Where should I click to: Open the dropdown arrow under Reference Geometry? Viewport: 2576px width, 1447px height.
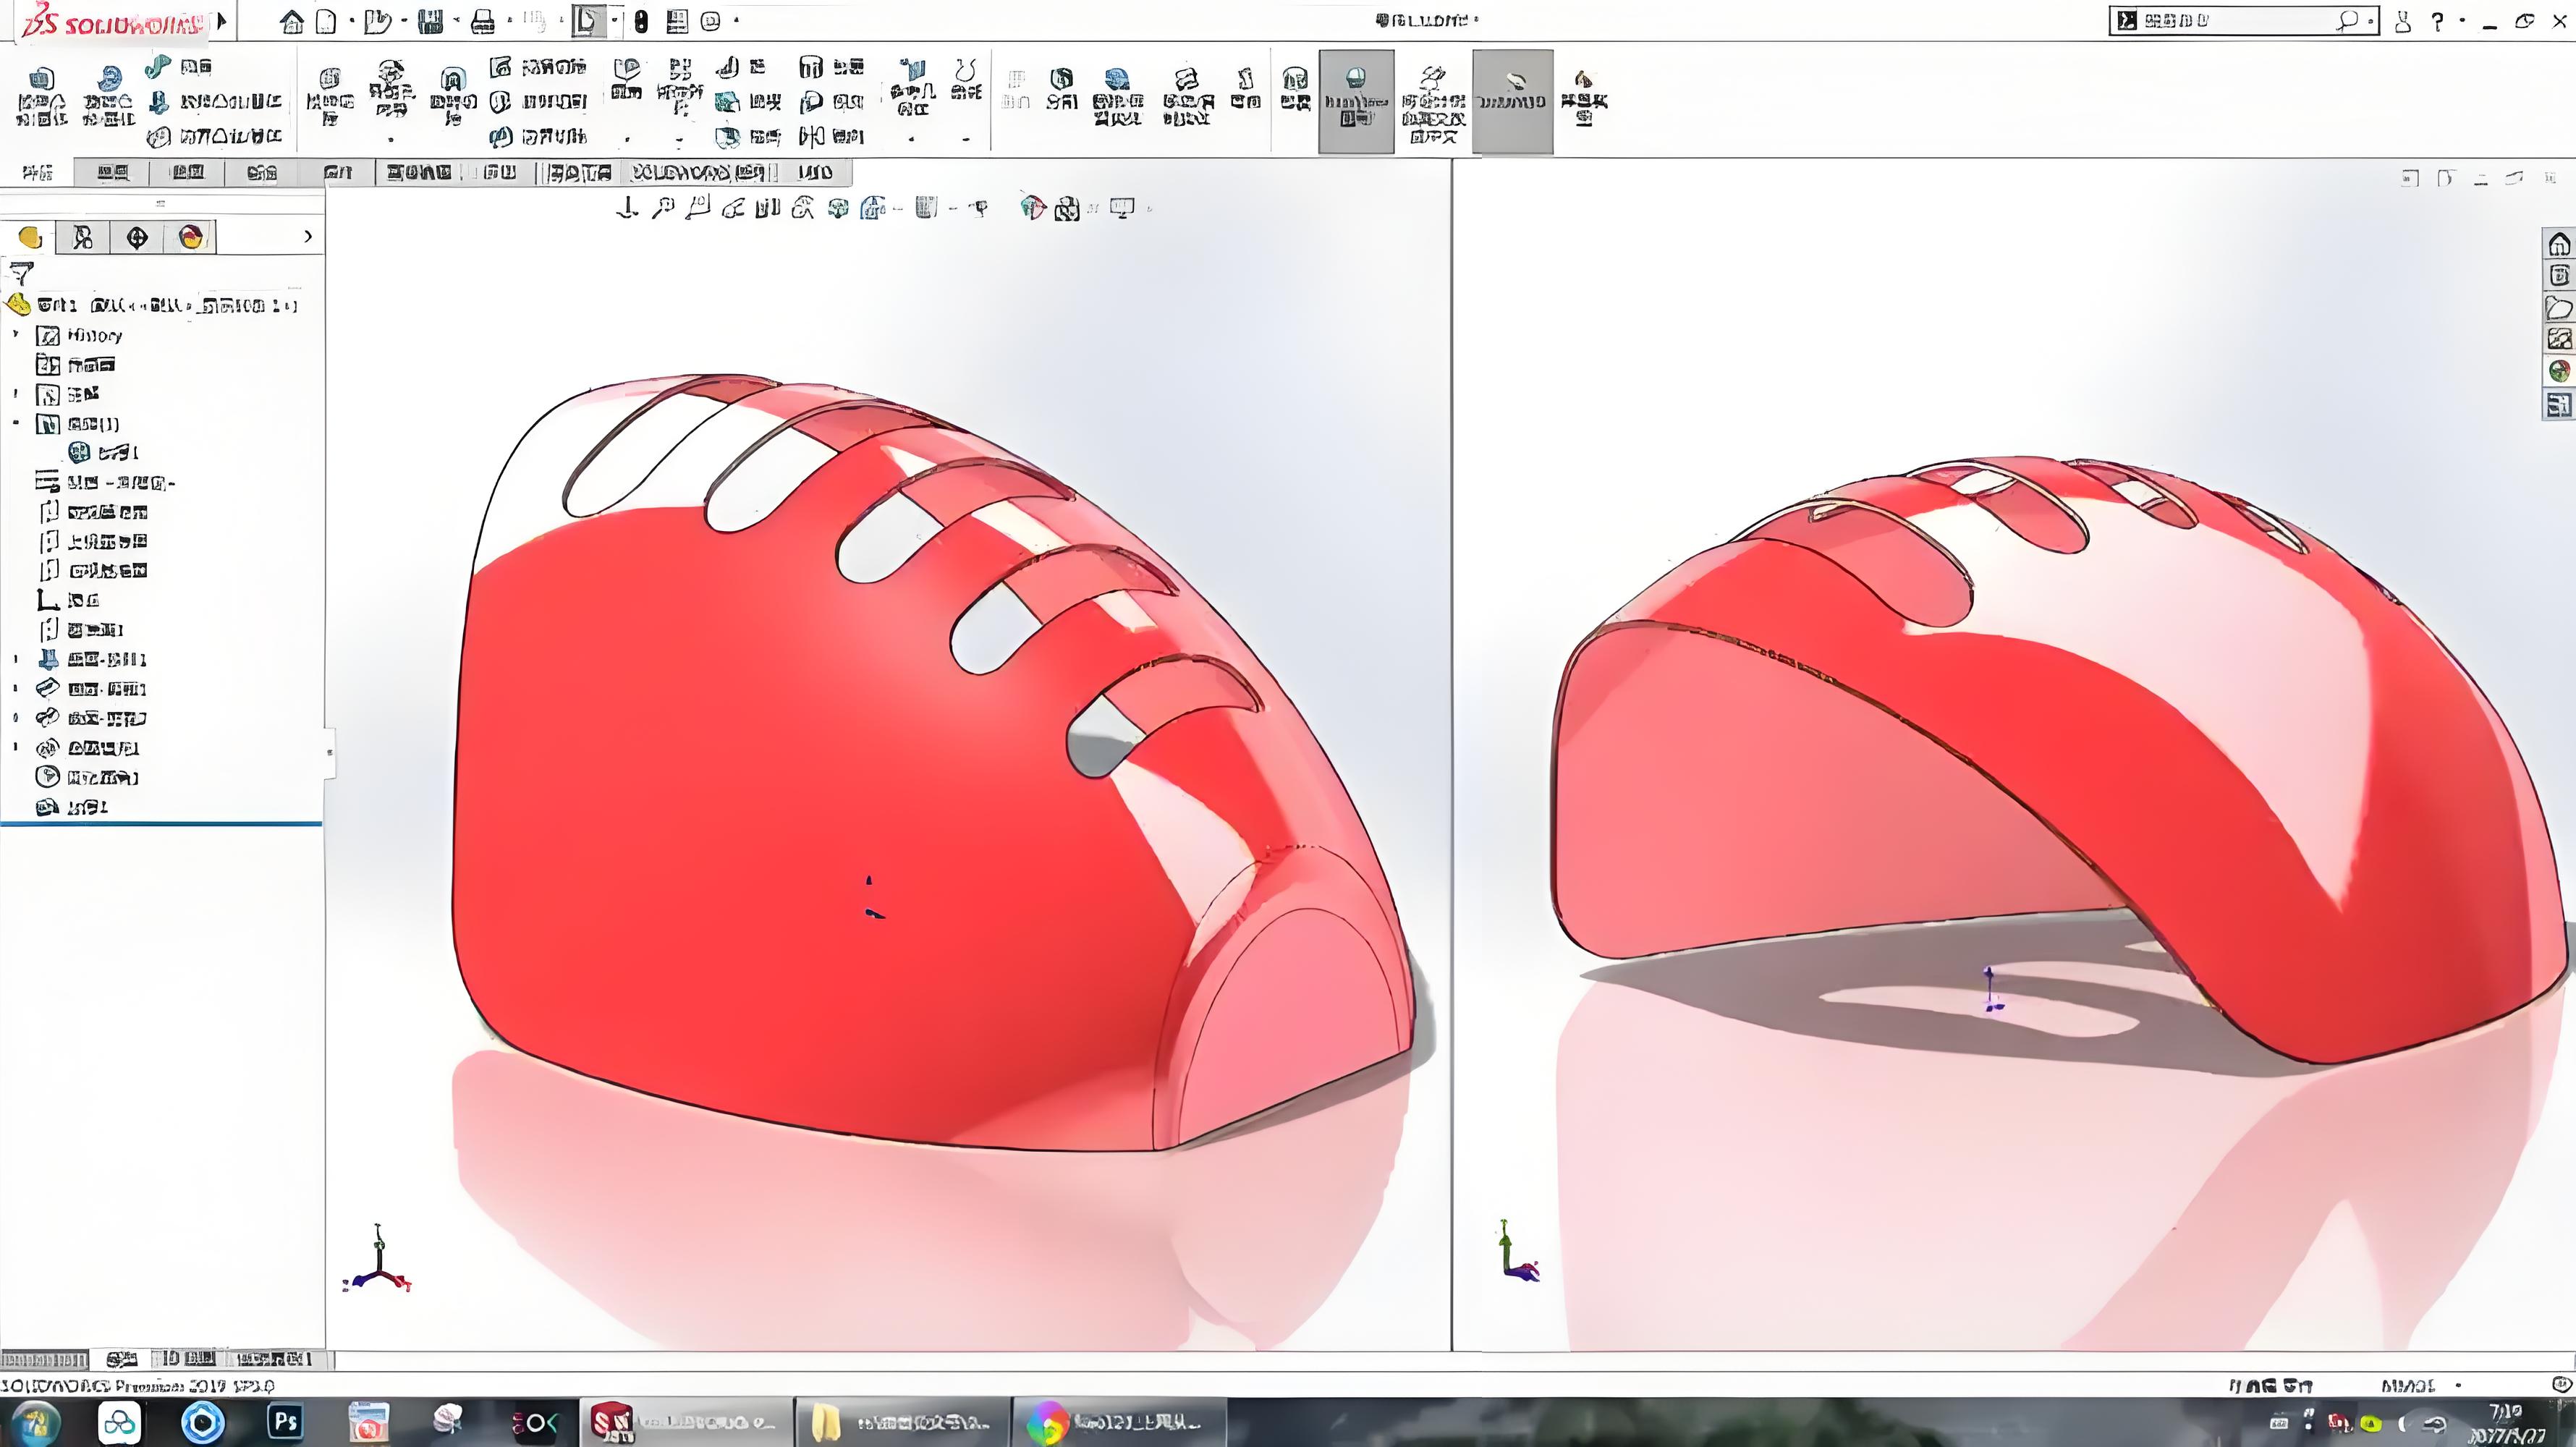click(912, 140)
